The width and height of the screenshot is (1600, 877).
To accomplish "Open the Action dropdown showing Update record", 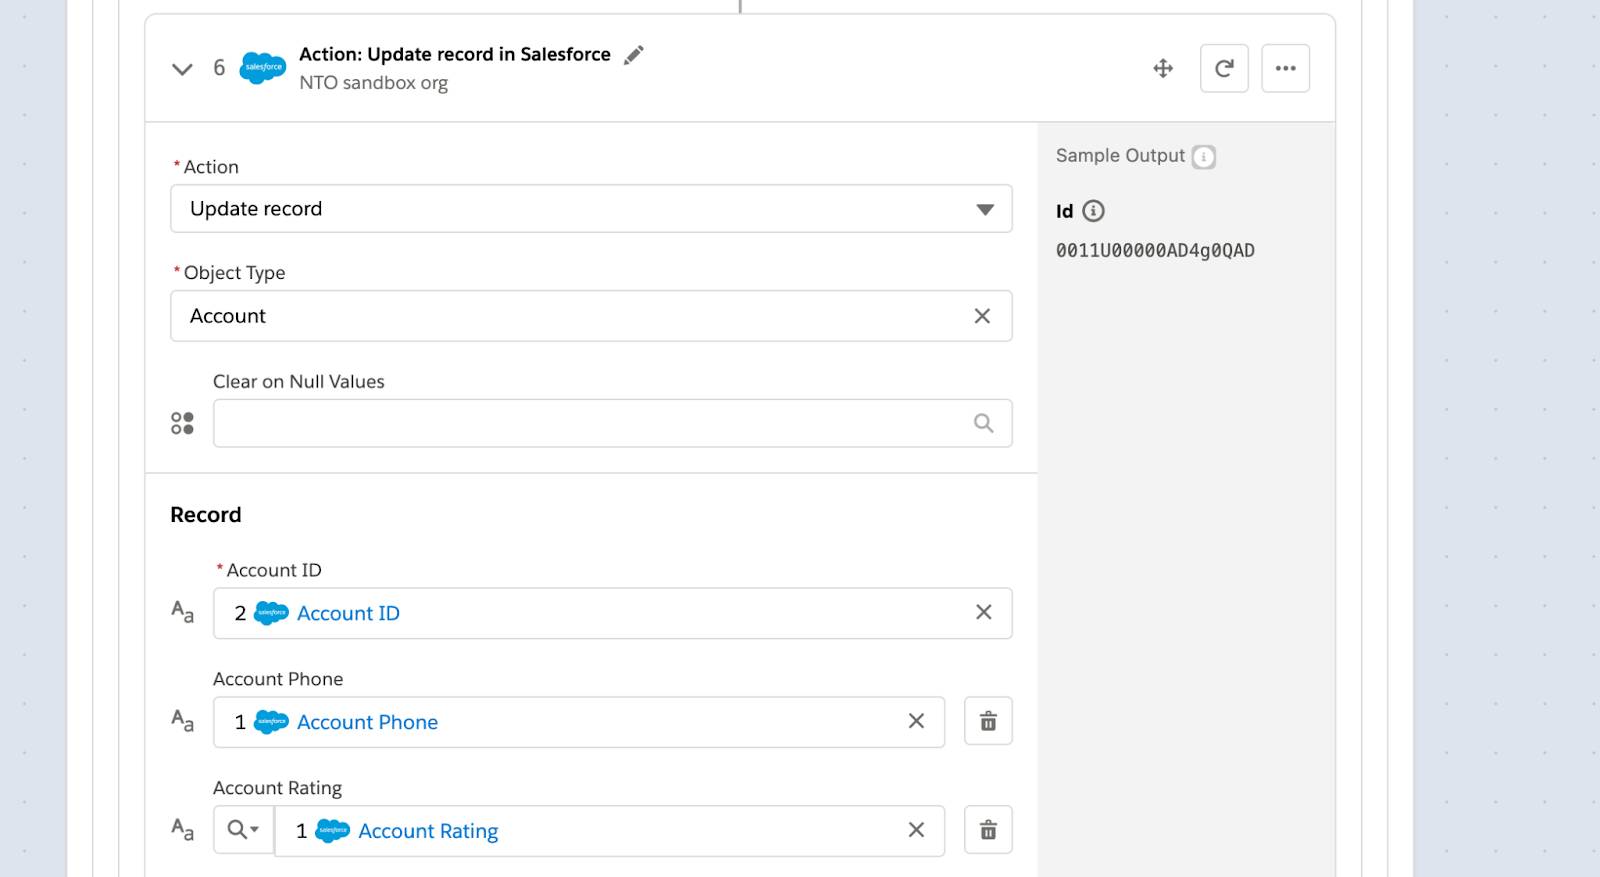I will click(x=591, y=209).
